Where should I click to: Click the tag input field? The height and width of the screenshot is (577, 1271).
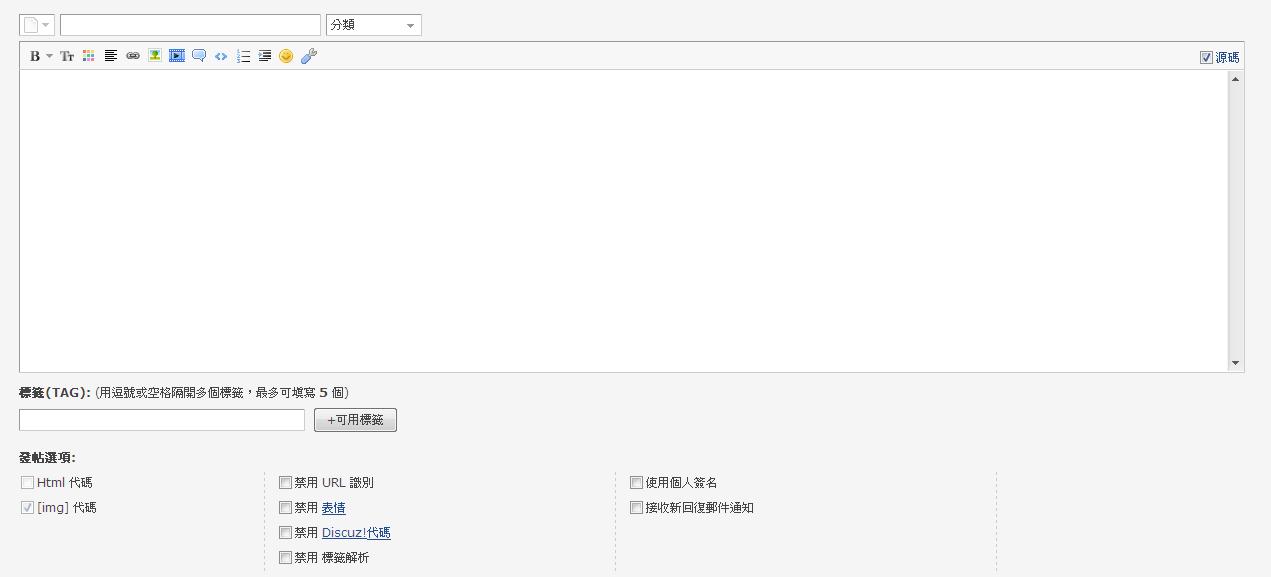click(x=162, y=420)
